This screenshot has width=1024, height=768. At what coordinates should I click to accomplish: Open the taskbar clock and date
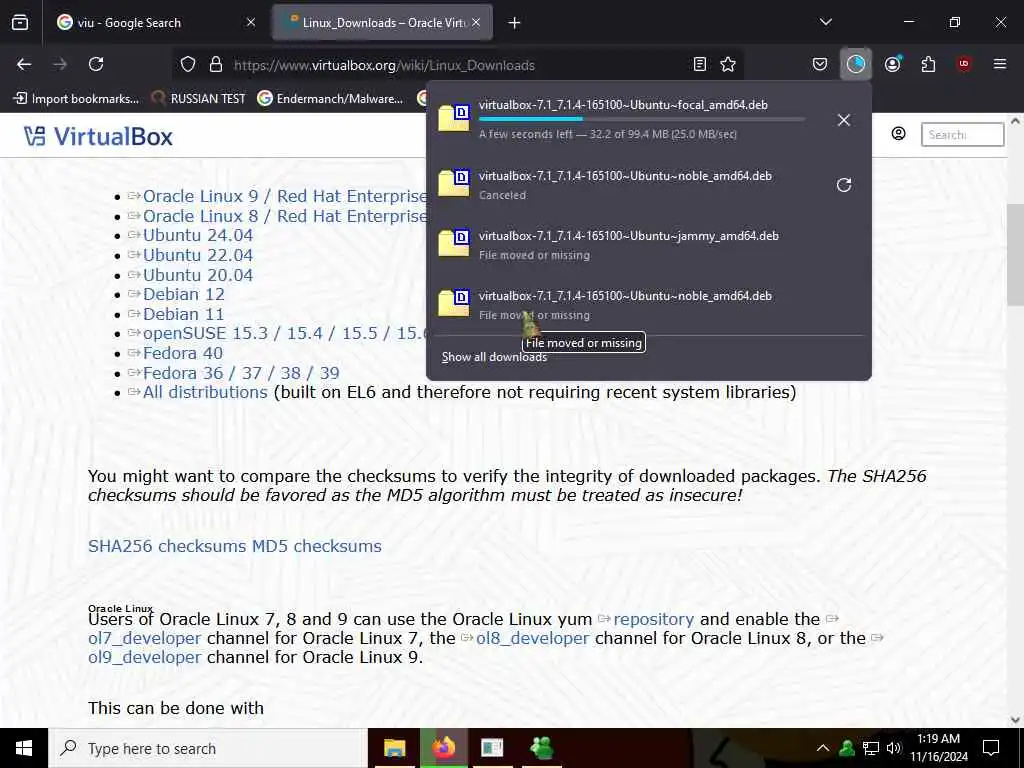point(938,748)
